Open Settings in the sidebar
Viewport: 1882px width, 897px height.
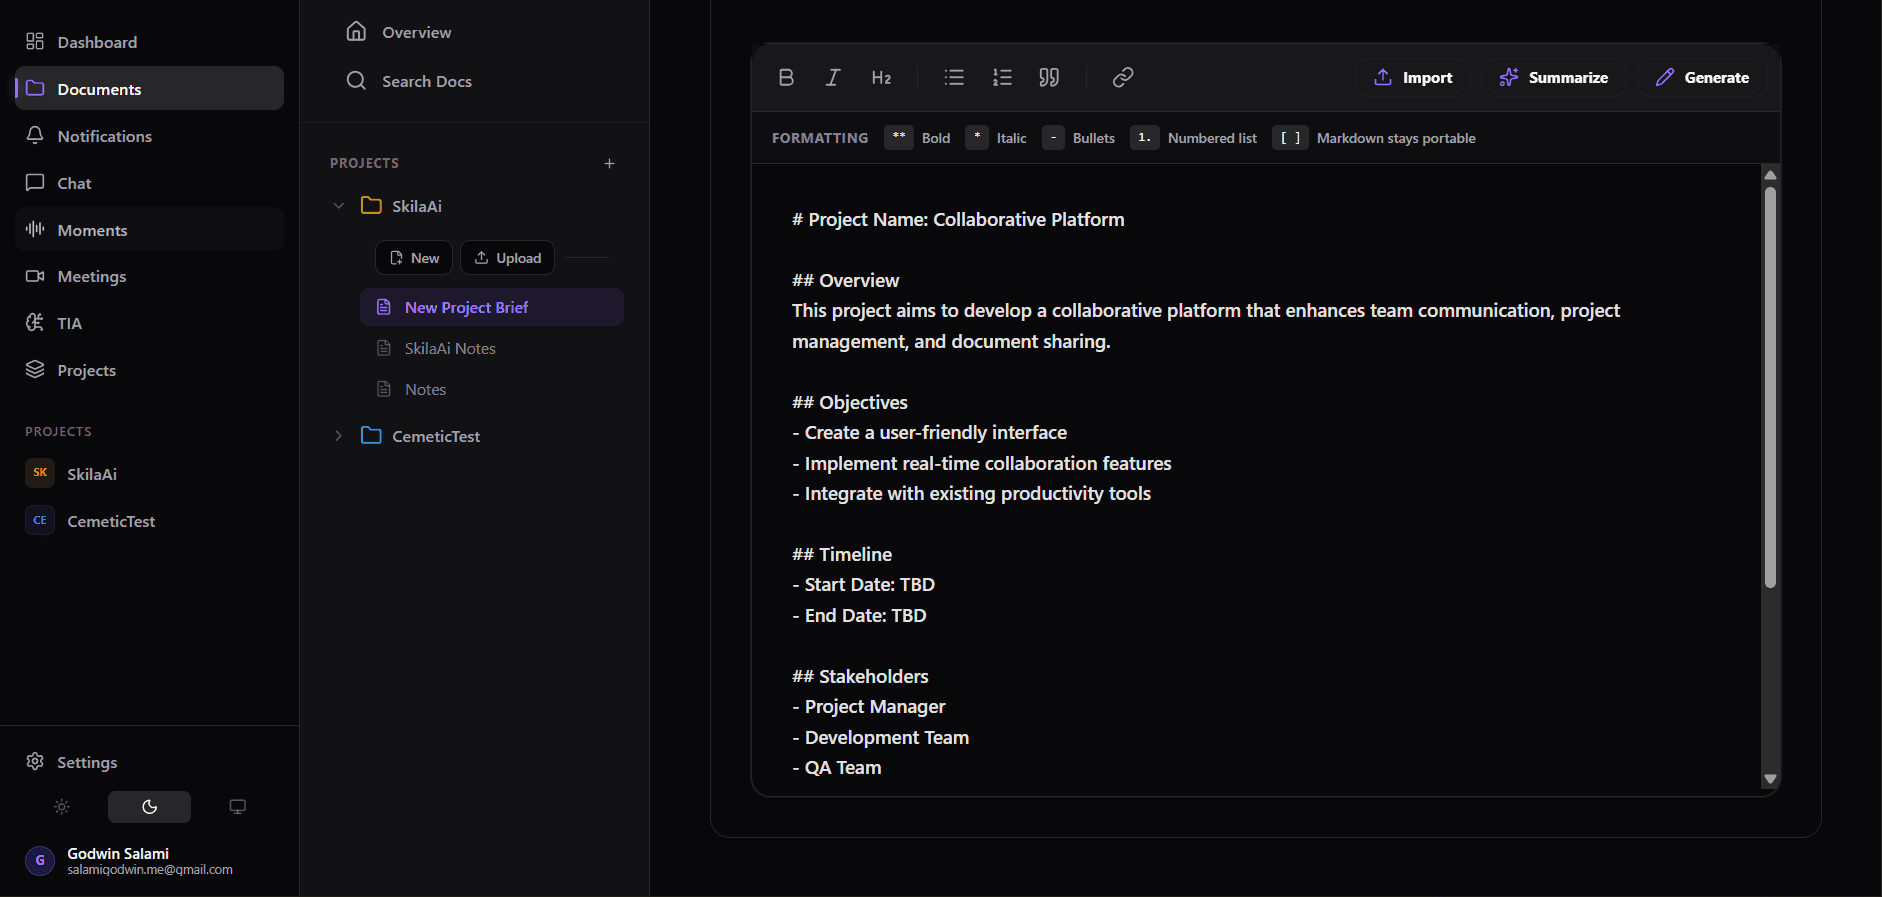pos(150,762)
